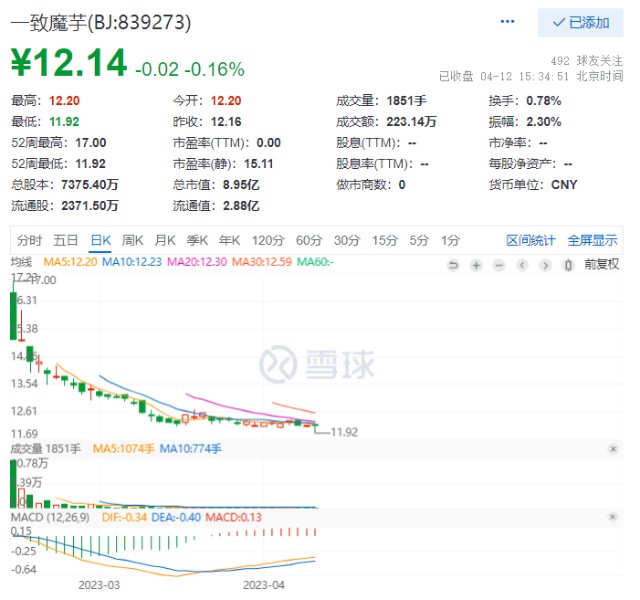Collapse the 成交量 volume panel
Image resolution: width=640 pixels, height=600 pixels.
pos(614,449)
